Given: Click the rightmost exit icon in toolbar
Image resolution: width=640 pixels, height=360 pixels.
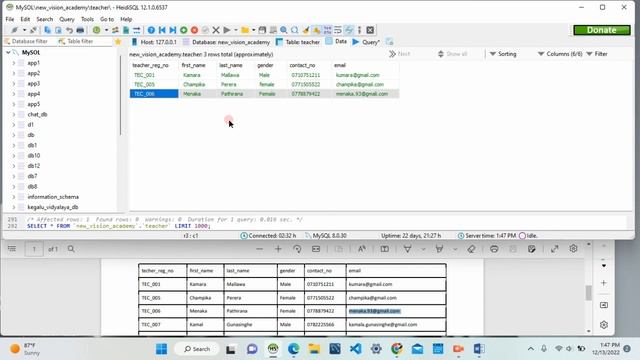Looking at the screenshot, I should [370, 30].
